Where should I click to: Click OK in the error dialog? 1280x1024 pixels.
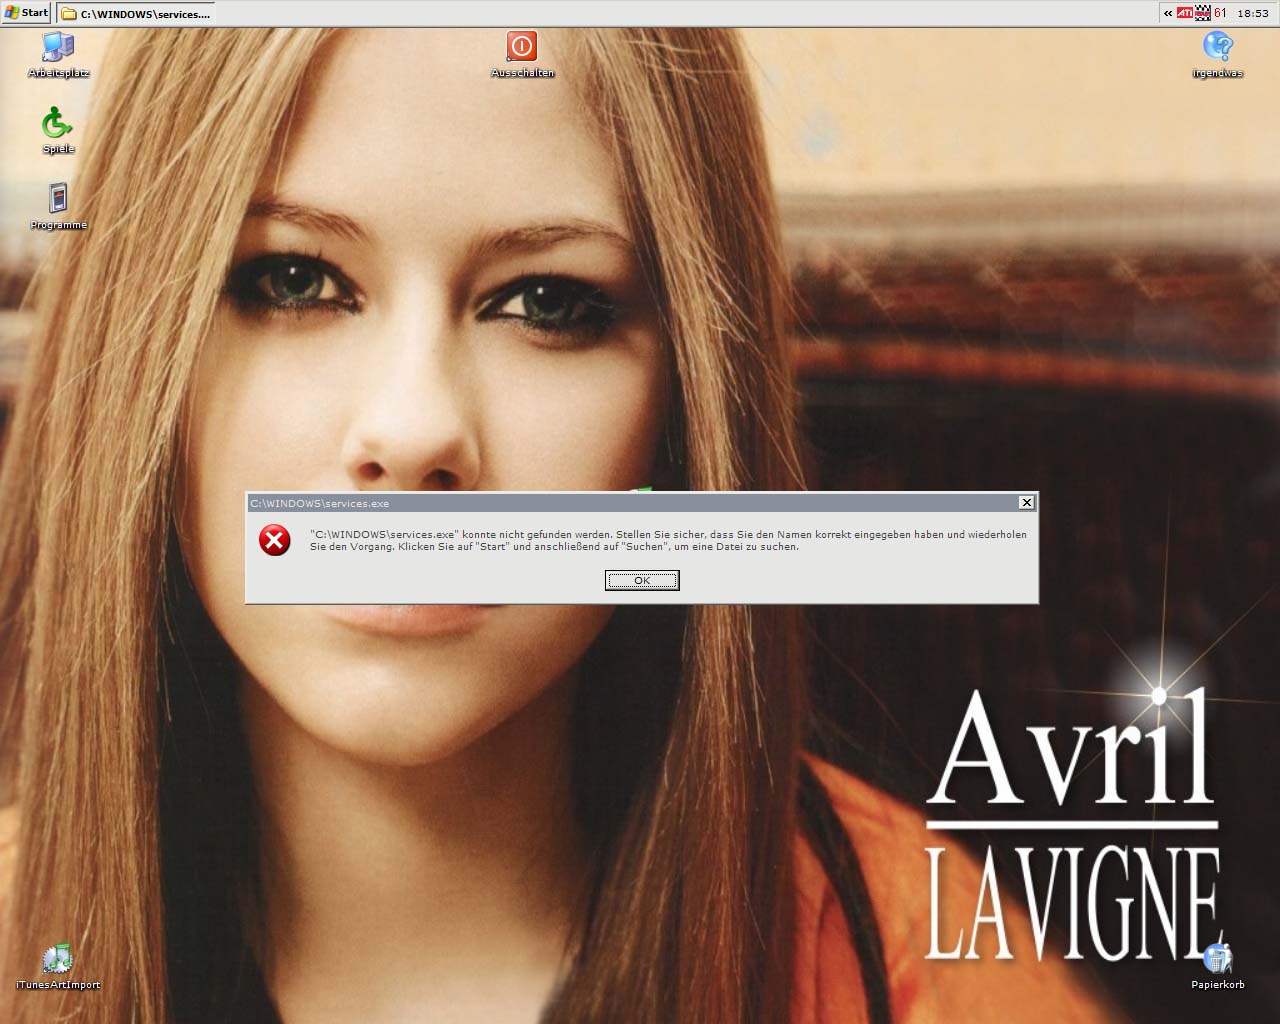tap(642, 580)
